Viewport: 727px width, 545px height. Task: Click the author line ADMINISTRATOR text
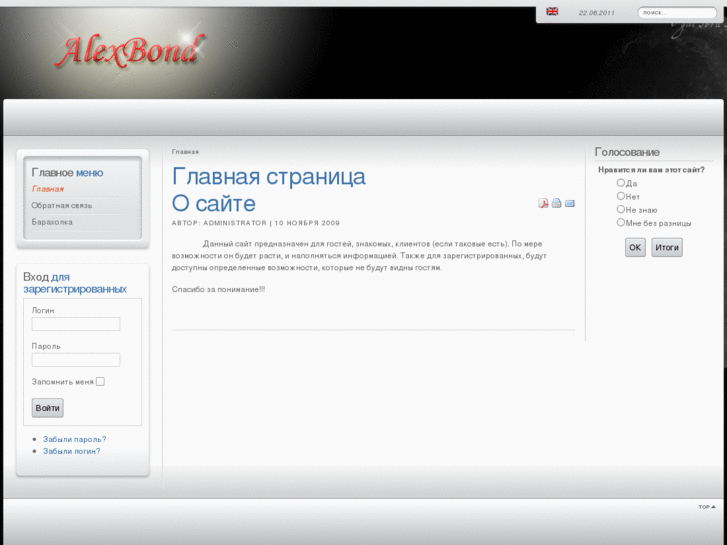click(235, 223)
